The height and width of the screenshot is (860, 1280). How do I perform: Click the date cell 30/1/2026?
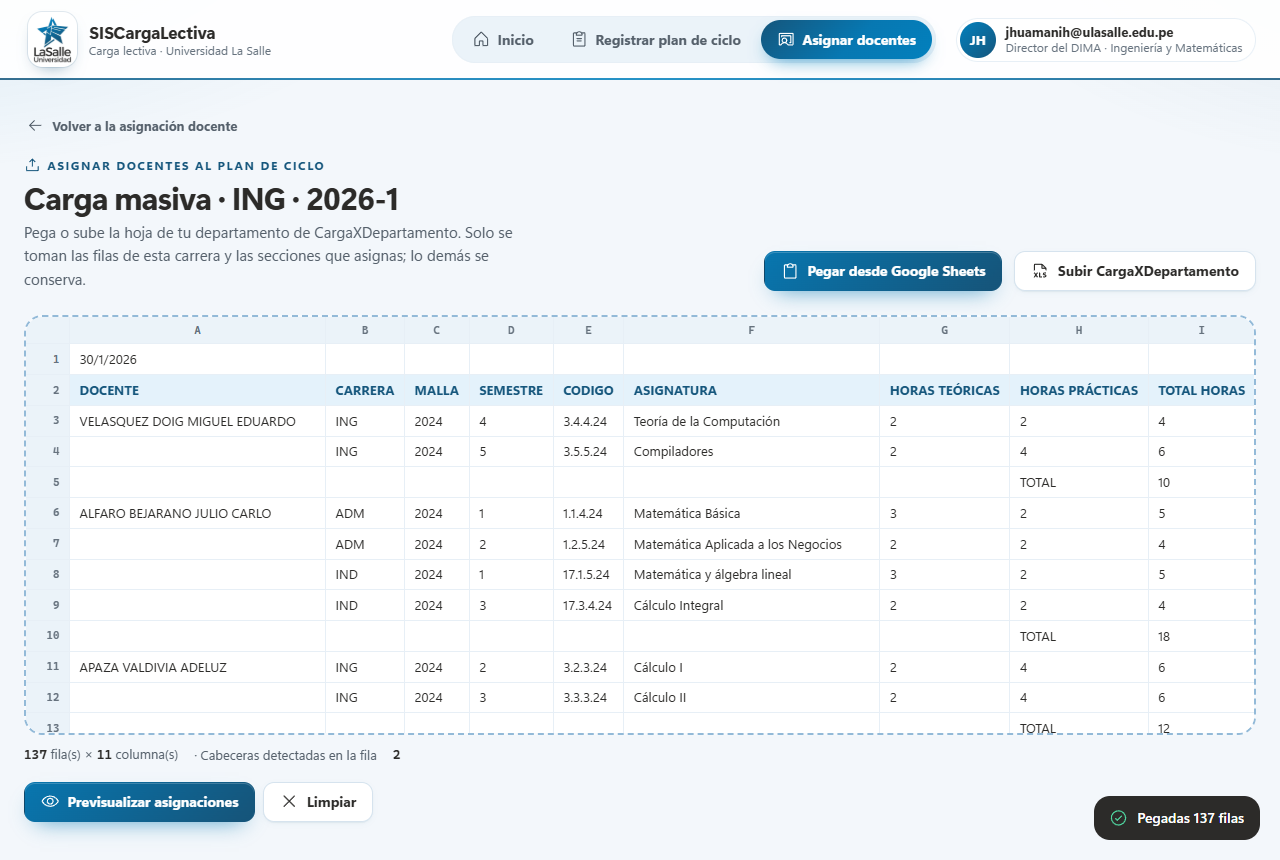coord(197,359)
